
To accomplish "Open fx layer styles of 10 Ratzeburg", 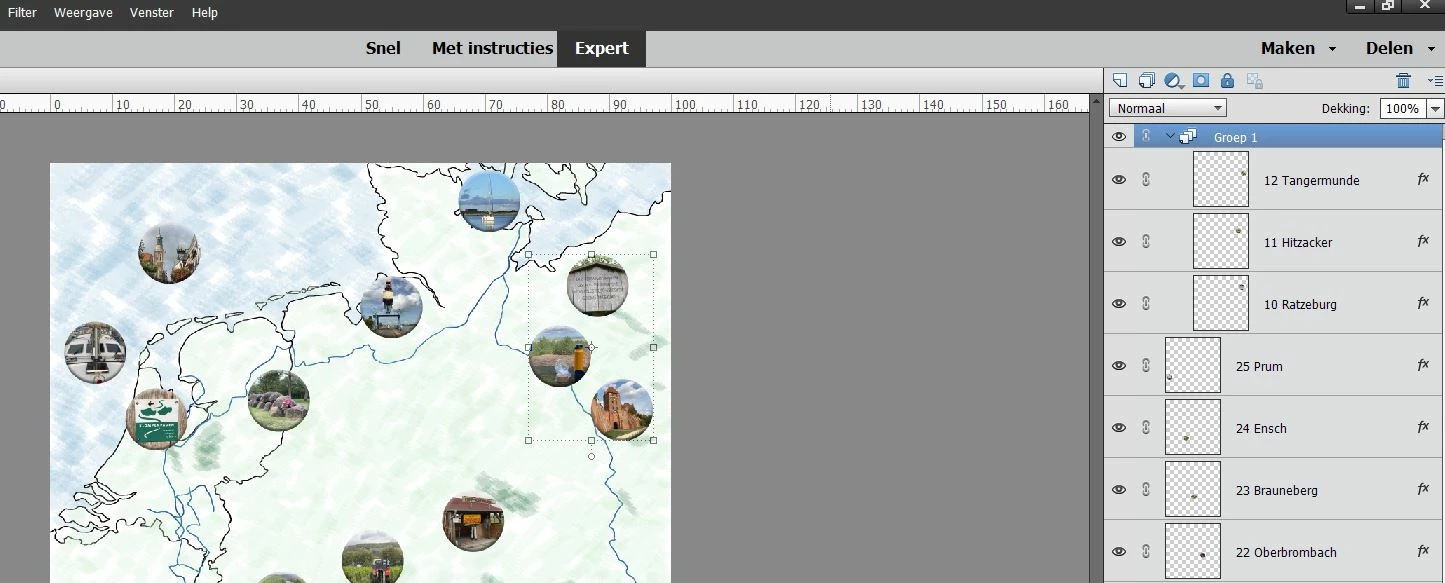I will [1423, 303].
